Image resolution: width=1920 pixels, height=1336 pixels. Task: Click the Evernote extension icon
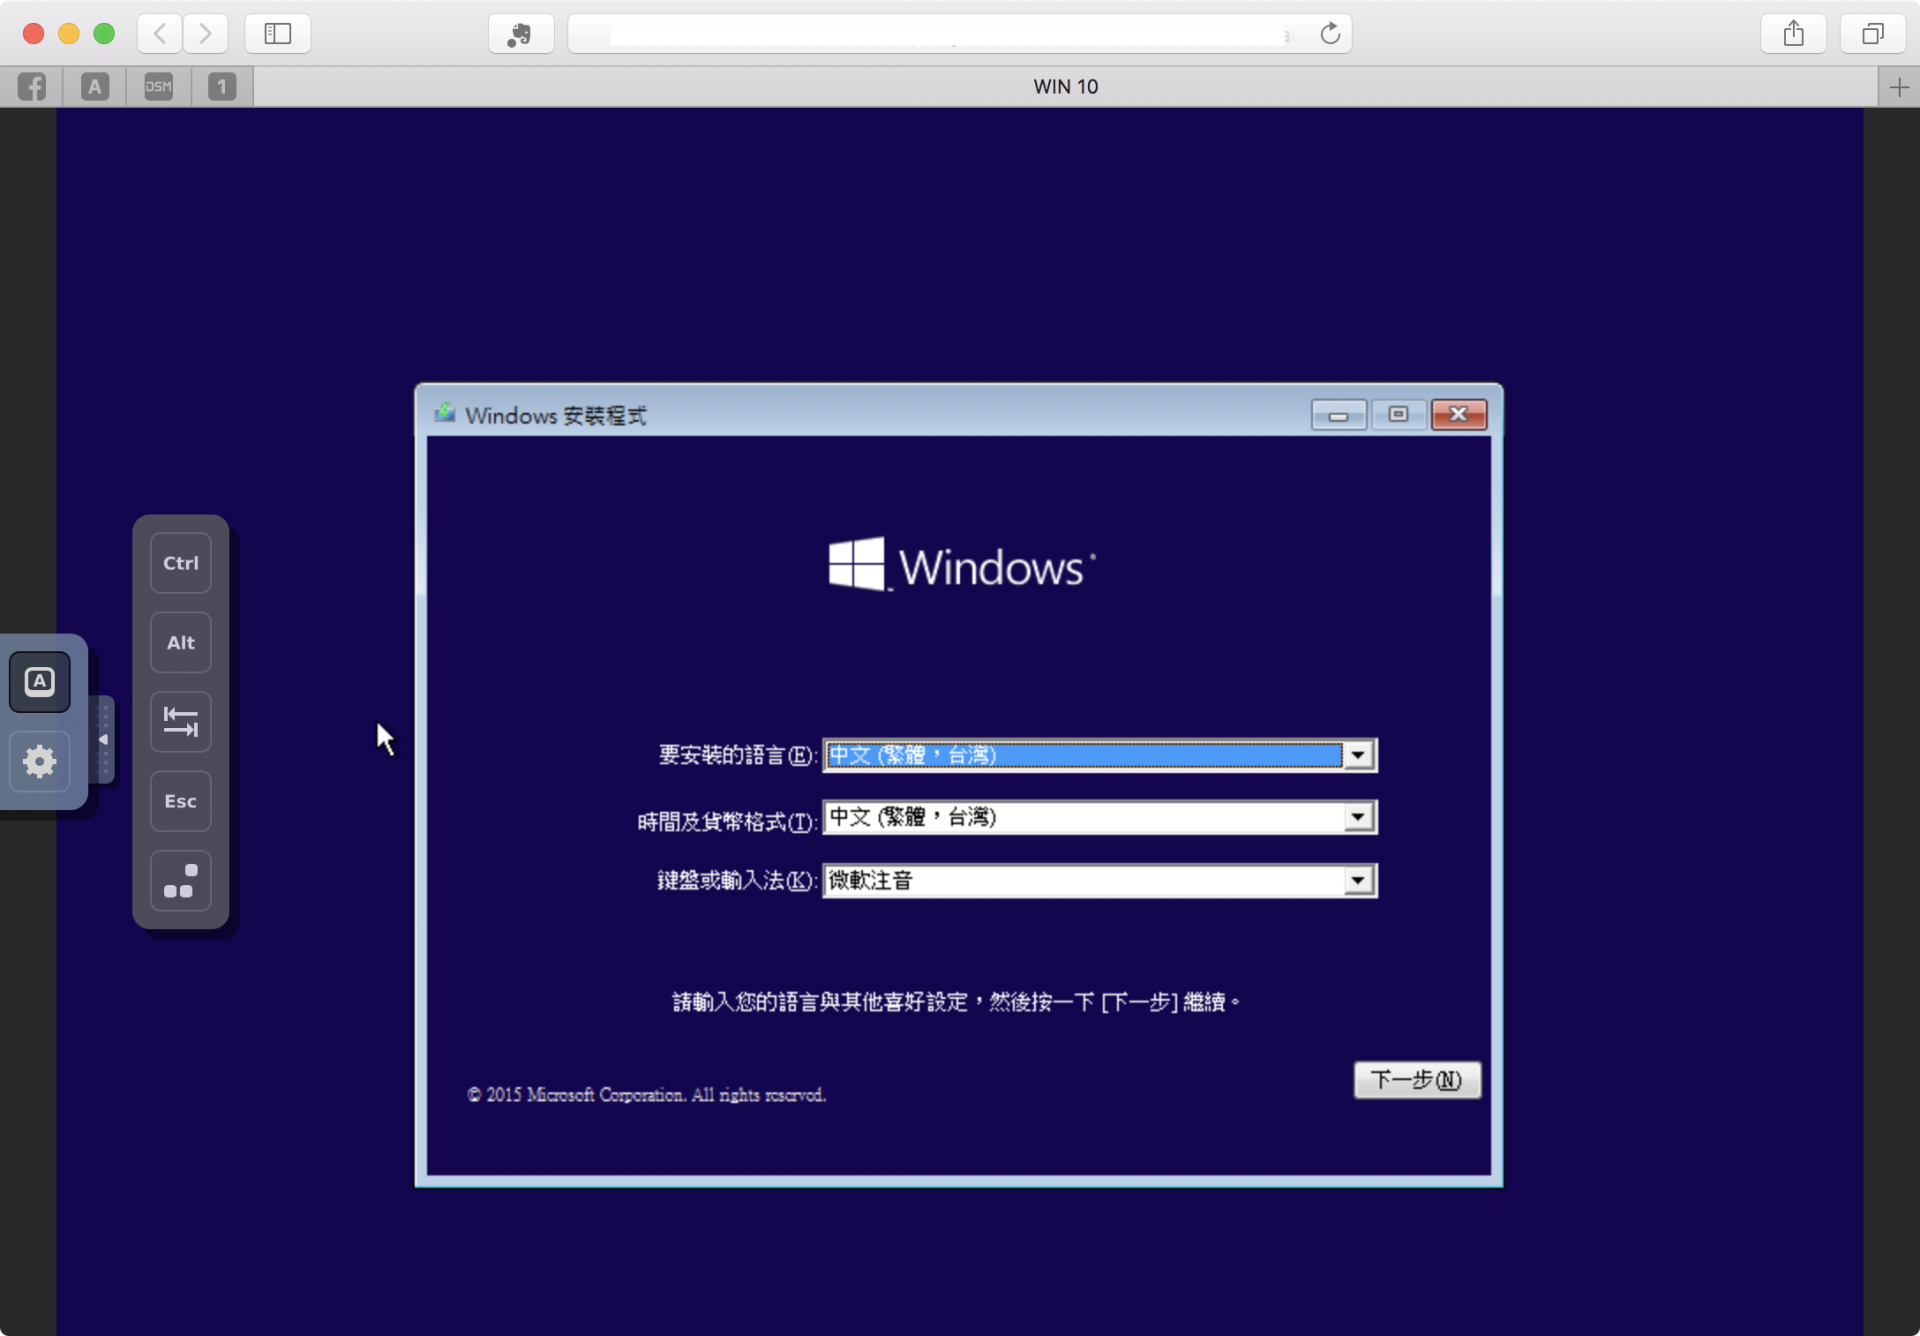520,34
